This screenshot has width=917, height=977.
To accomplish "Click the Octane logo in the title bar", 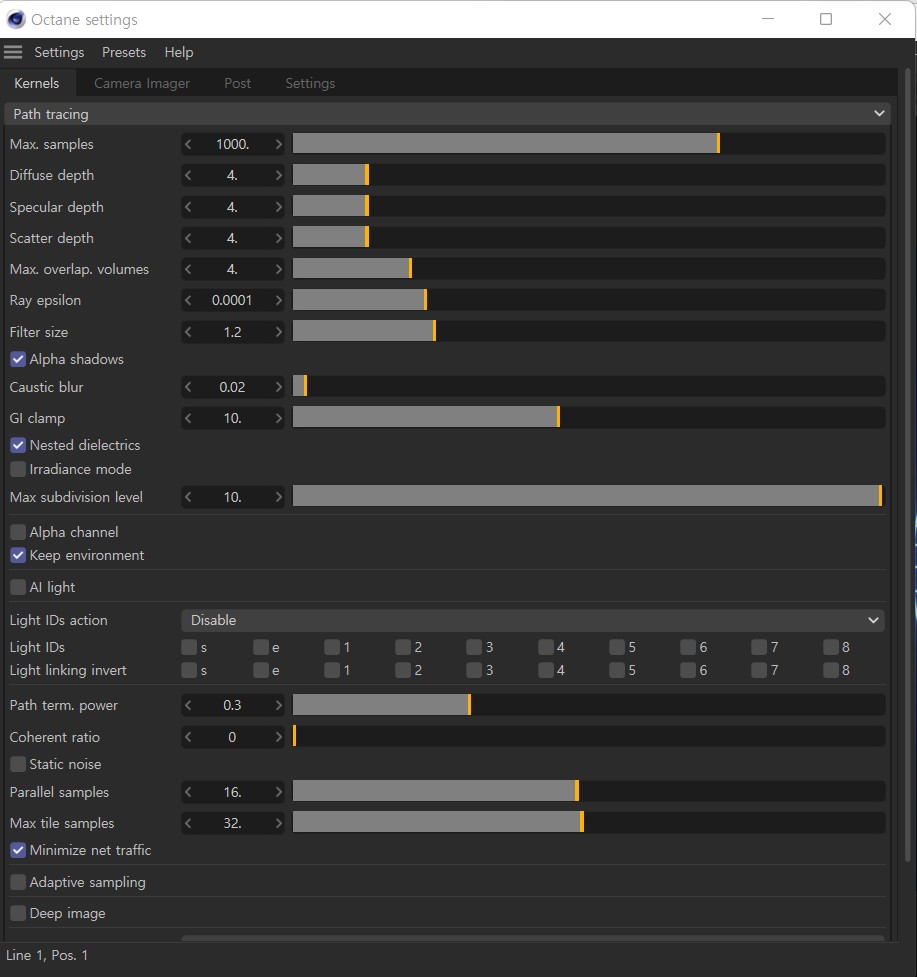I will pyautogui.click(x=16, y=19).
